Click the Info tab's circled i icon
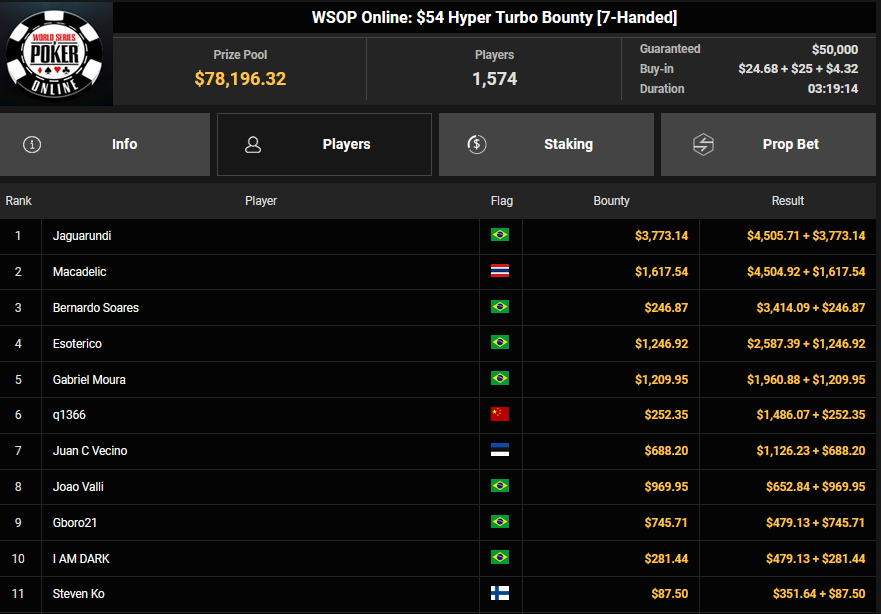The width and height of the screenshot is (881, 614). [x=32, y=144]
